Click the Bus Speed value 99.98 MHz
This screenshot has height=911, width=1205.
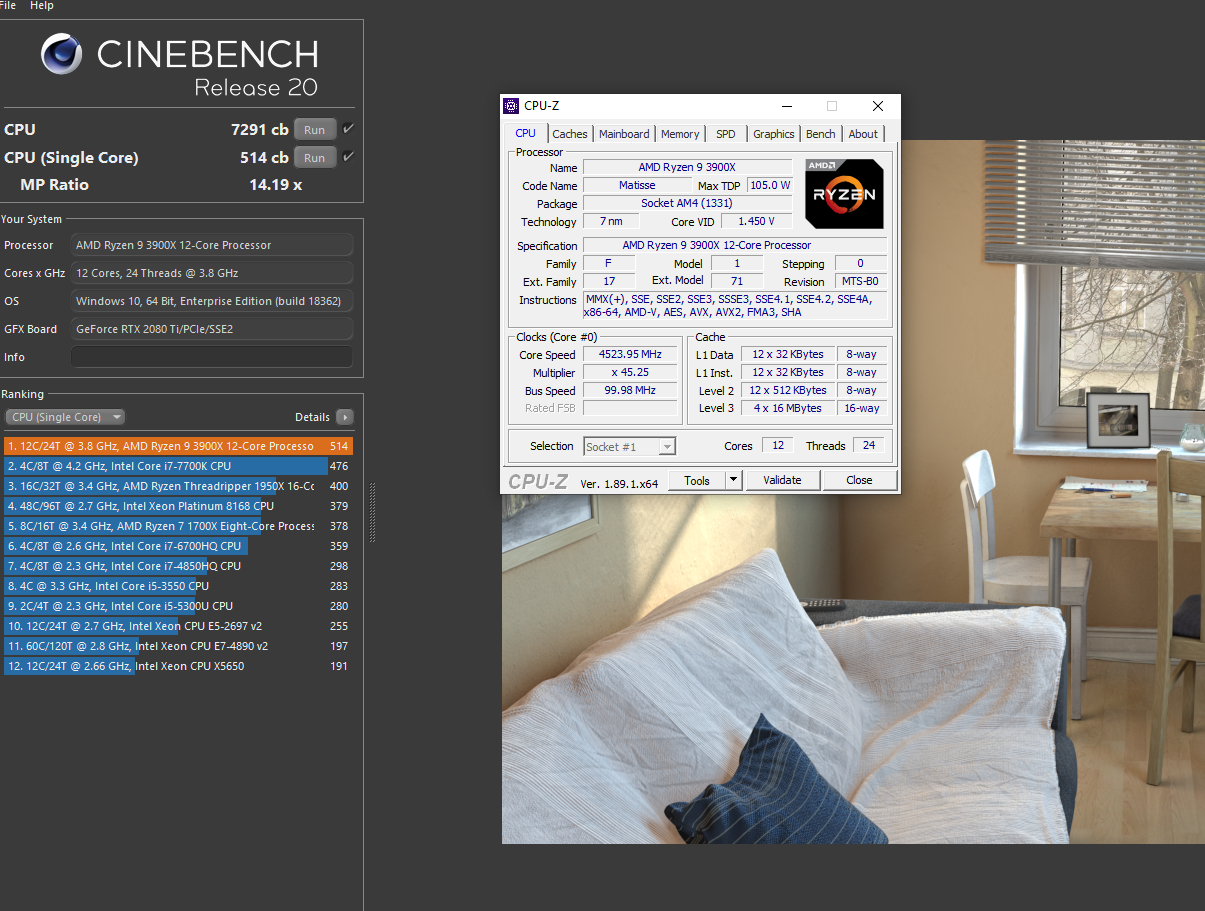[630, 391]
